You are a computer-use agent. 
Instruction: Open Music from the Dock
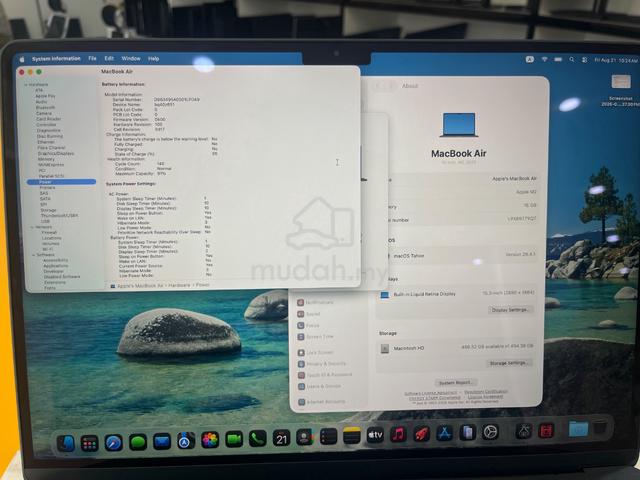click(x=398, y=434)
